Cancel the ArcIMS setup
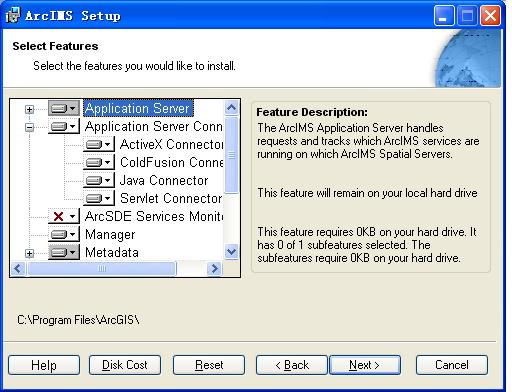This screenshot has width=512, height=392. (452, 365)
